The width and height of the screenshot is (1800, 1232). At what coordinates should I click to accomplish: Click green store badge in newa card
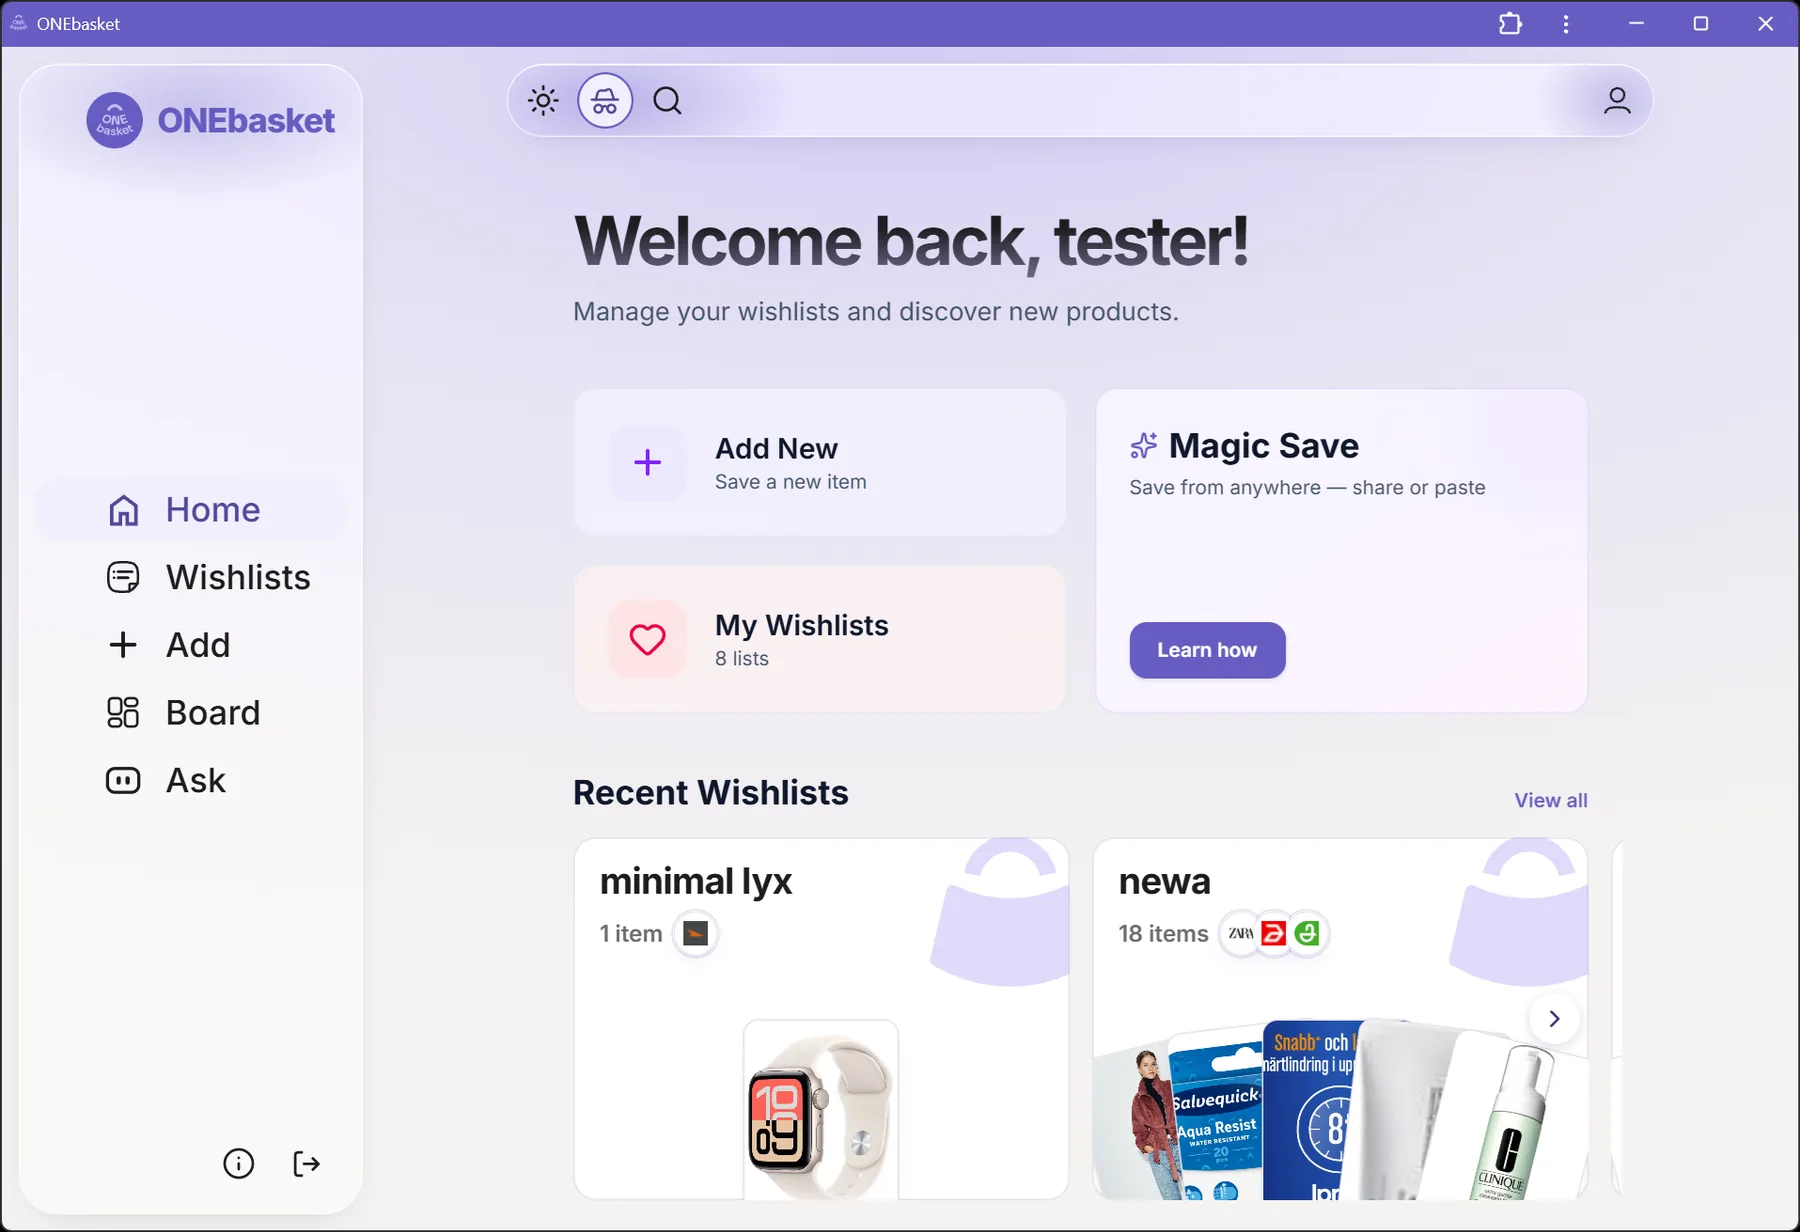point(1306,934)
